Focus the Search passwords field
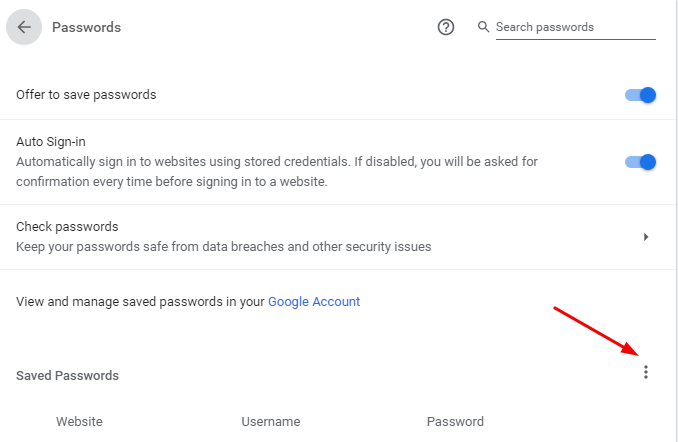Image resolution: width=678 pixels, height=442 pixels. (x=575, y=27)
